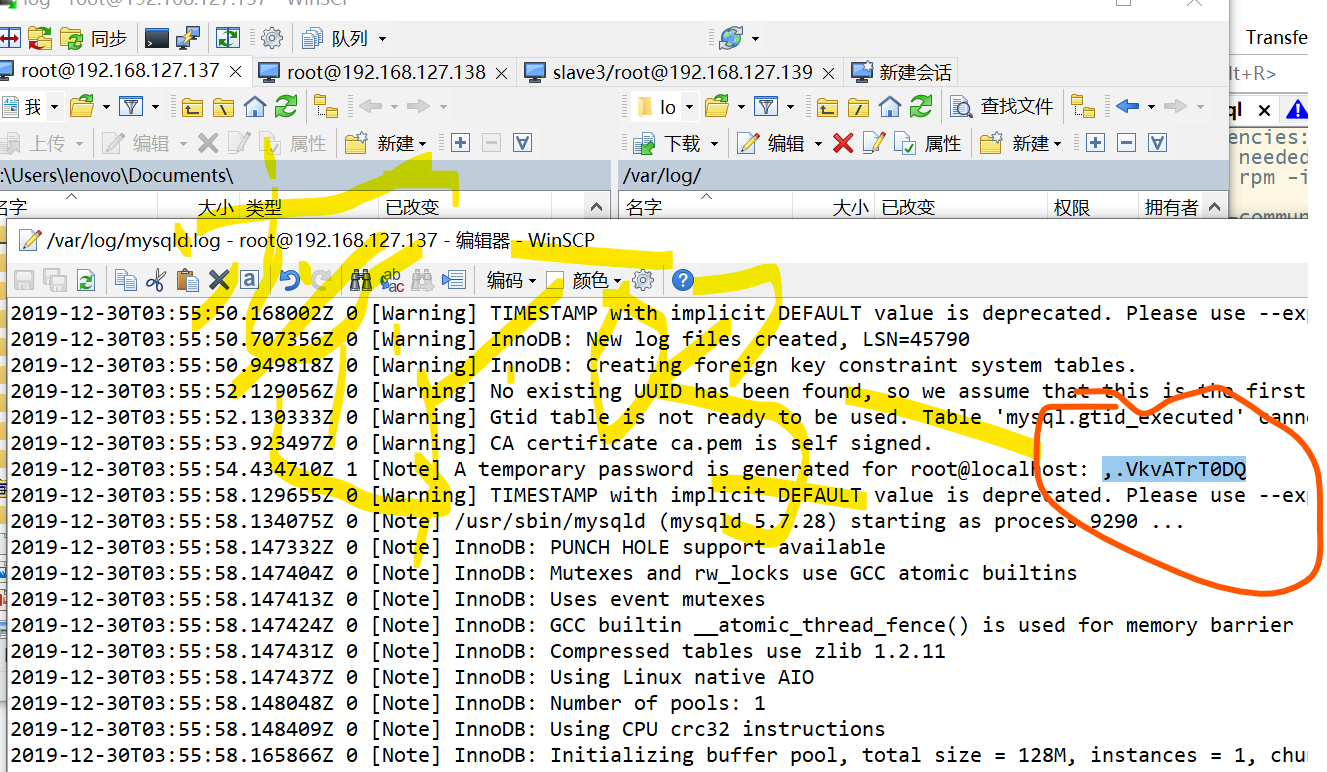Expand the globe transfer settings dropdown
The width and height of the screenshot is (1327, 772).
point(754,38)
